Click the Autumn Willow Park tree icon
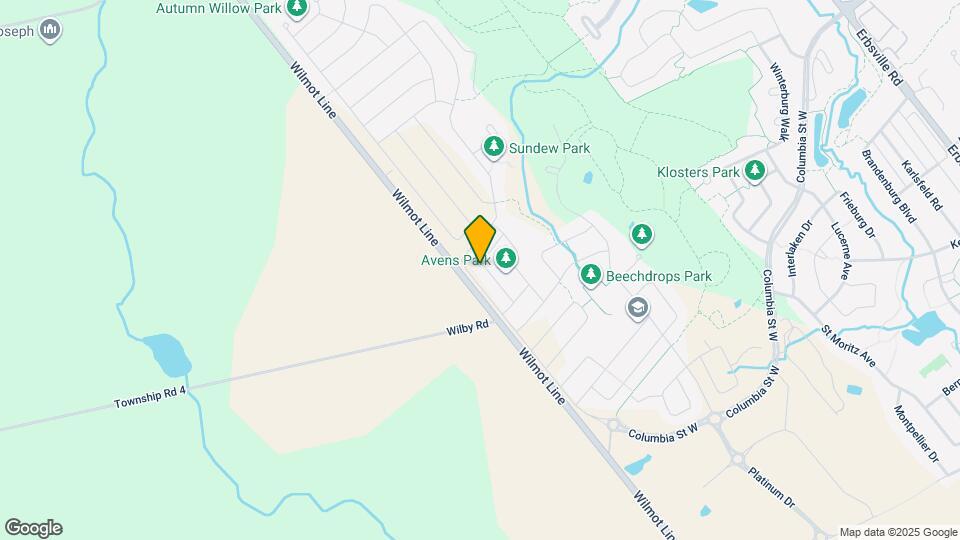The image size is (960, 540). coord(297,8)
